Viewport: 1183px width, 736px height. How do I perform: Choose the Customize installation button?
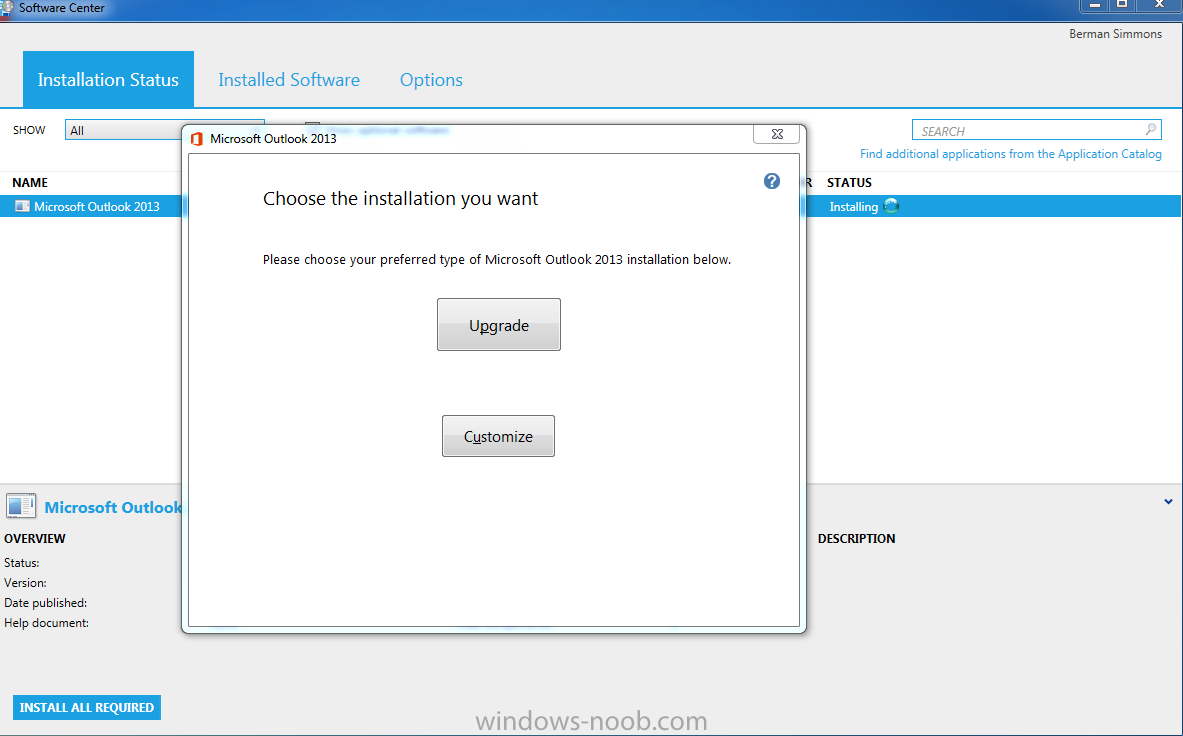(498, 436)
